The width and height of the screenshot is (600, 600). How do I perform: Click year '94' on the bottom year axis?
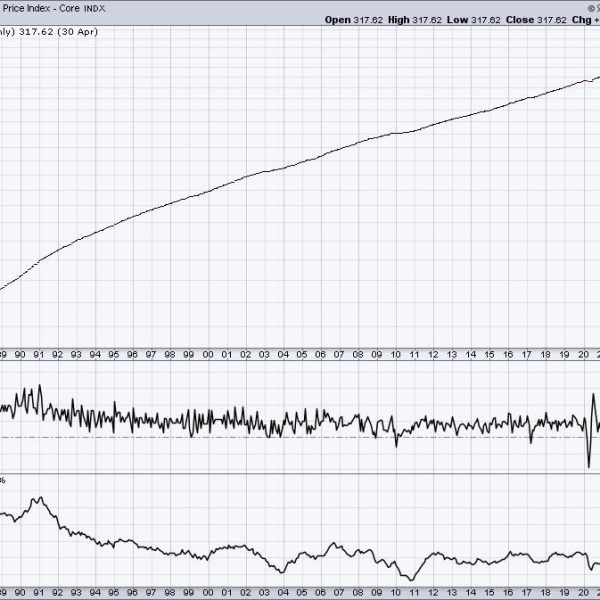95,593
